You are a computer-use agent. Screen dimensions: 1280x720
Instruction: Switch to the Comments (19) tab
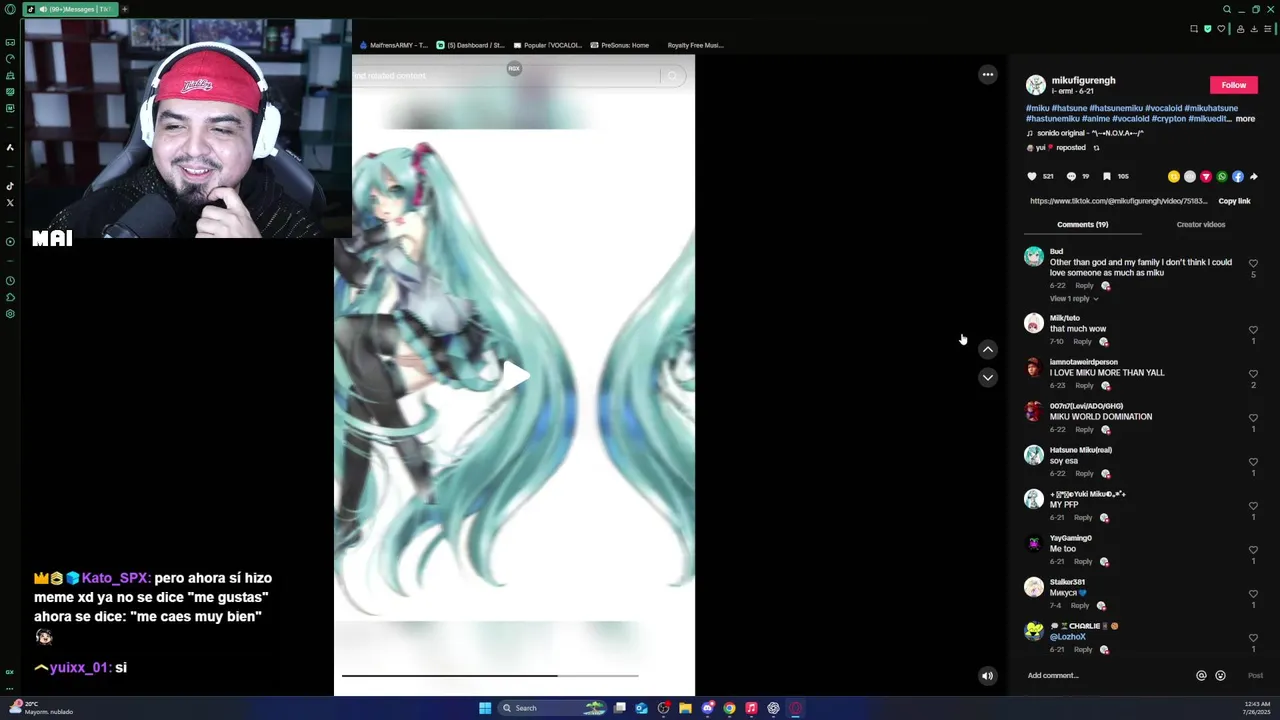pos(1083,224)
